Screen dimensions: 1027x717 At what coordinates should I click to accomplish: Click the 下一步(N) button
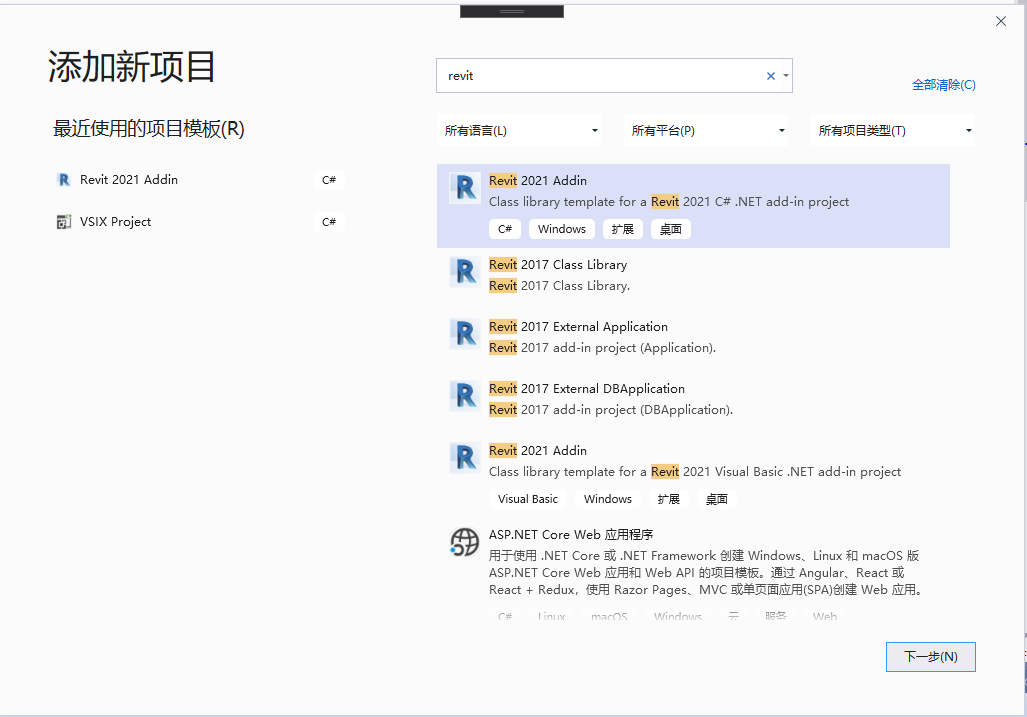click(931, 657)
